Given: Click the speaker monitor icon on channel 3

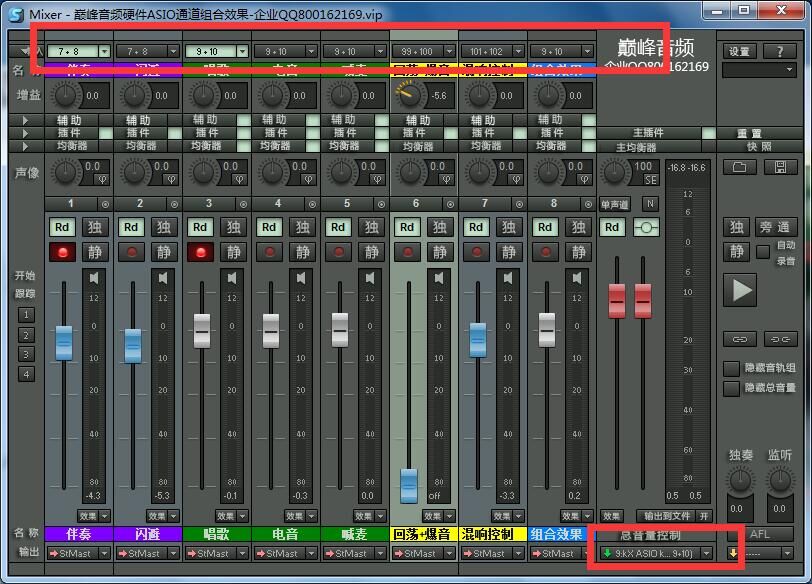Looking at the screenshot, I should click(x=233, y=277).
